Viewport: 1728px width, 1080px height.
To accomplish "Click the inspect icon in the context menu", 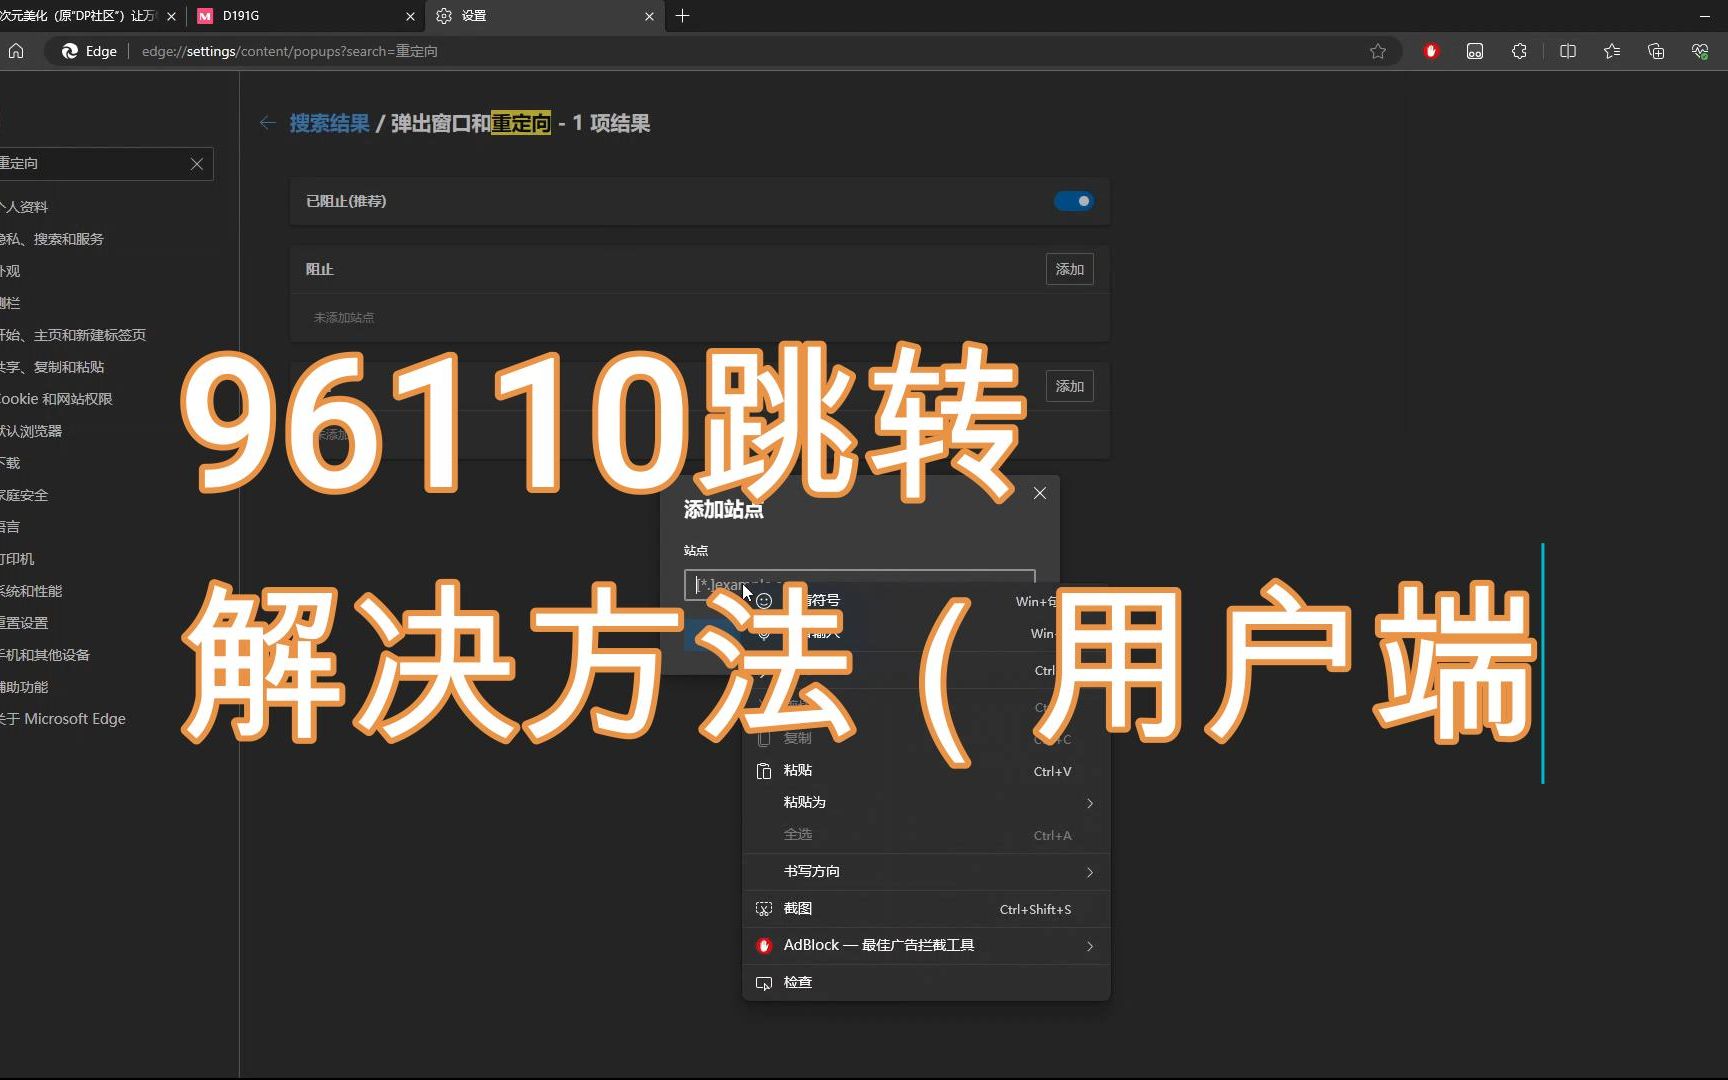I will pyautogui.click(x=764, y=983).
